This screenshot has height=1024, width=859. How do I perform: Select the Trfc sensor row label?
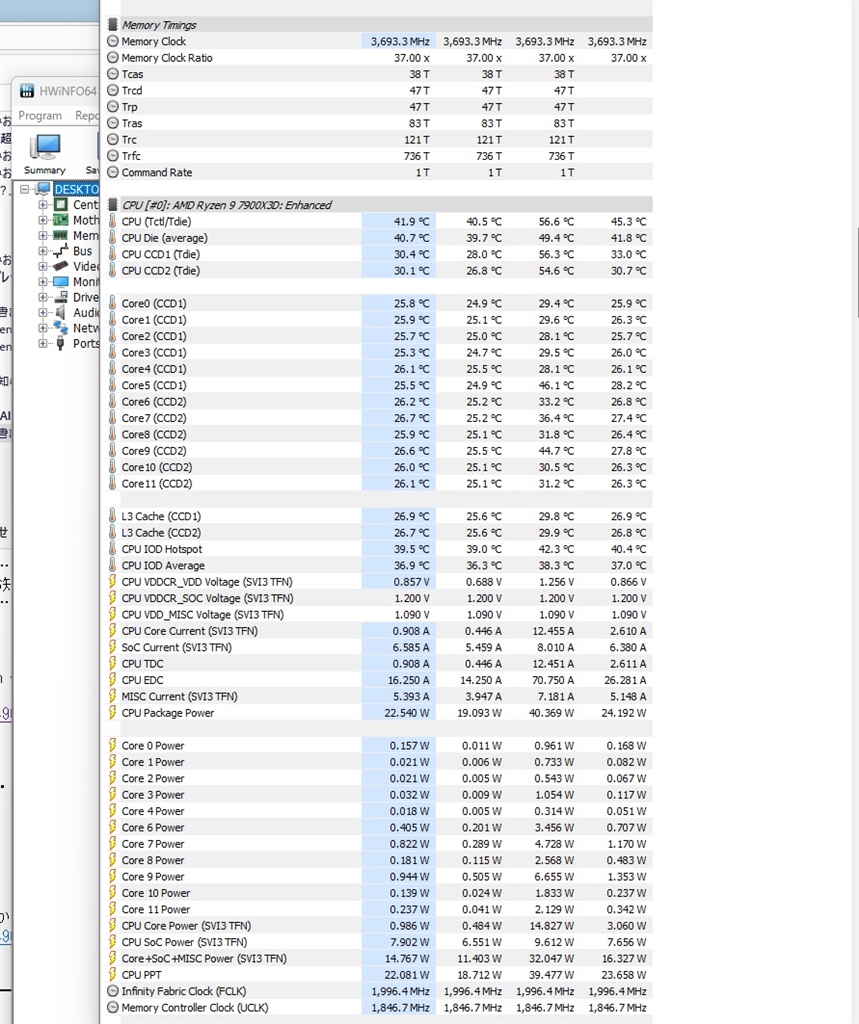pos(131,156)
